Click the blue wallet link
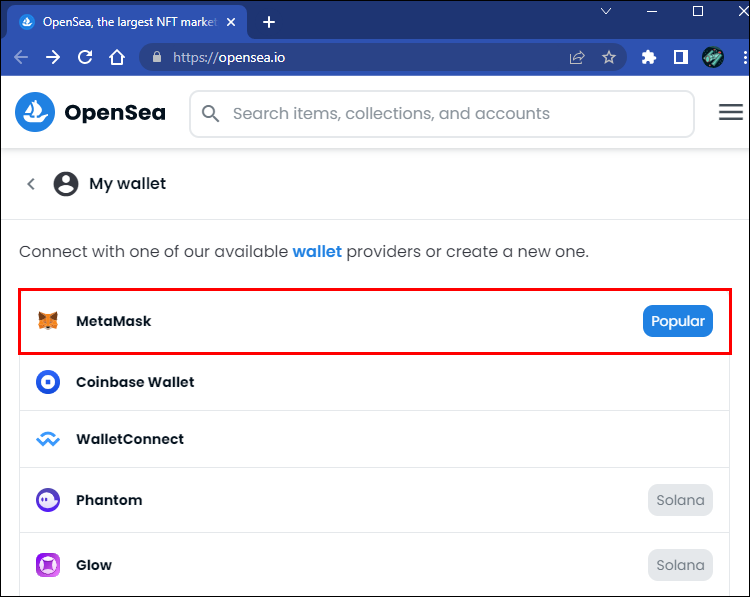Screen dimensions: 750x597 coord(317,251)
